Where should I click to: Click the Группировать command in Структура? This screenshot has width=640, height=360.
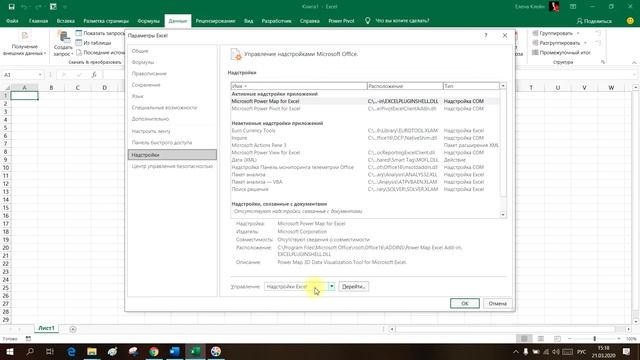click(556, 33)
